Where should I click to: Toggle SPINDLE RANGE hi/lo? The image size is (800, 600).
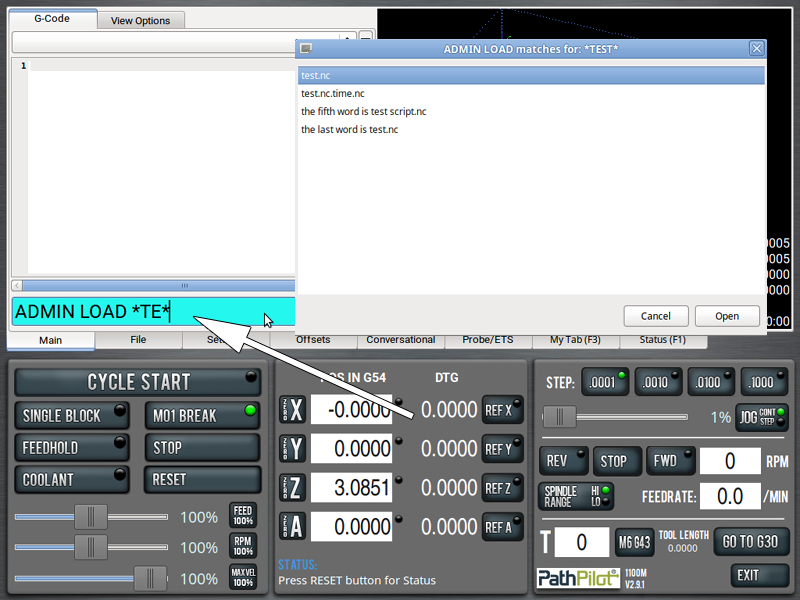(577, 496)
